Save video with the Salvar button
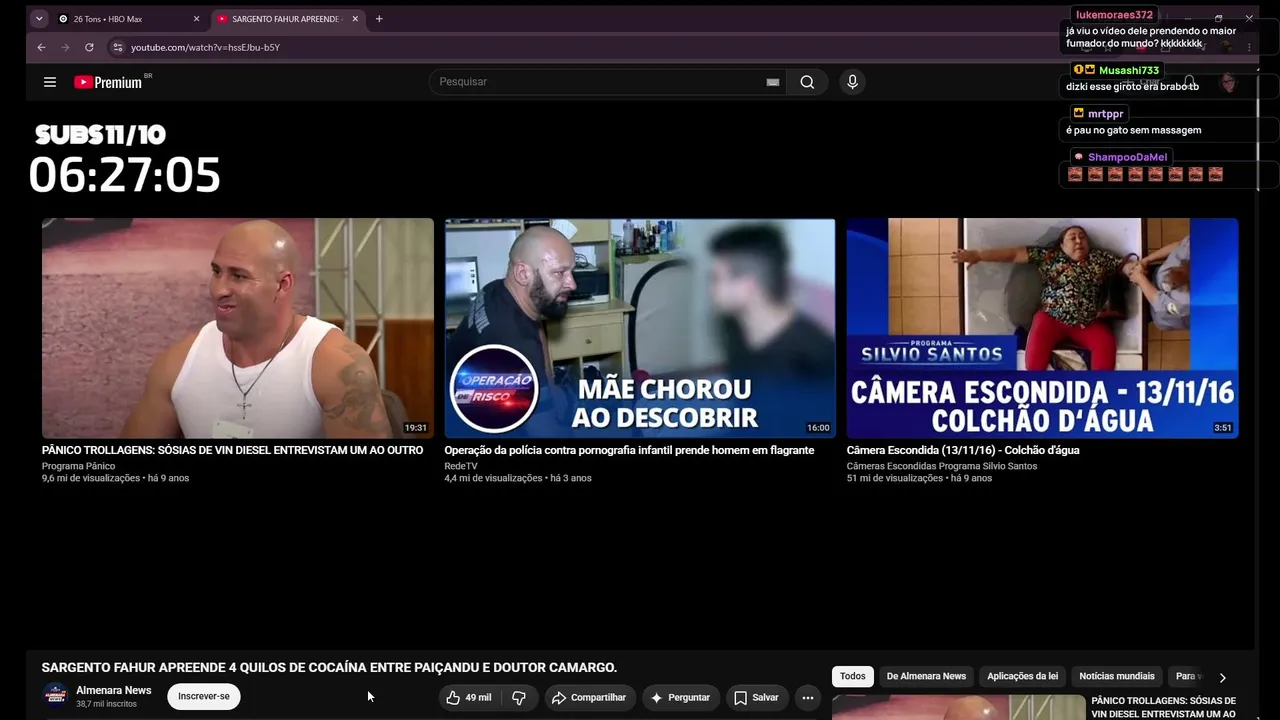The width and height of the screenshot is (1280, 720). pyautogui.click(x=756, y=698)
